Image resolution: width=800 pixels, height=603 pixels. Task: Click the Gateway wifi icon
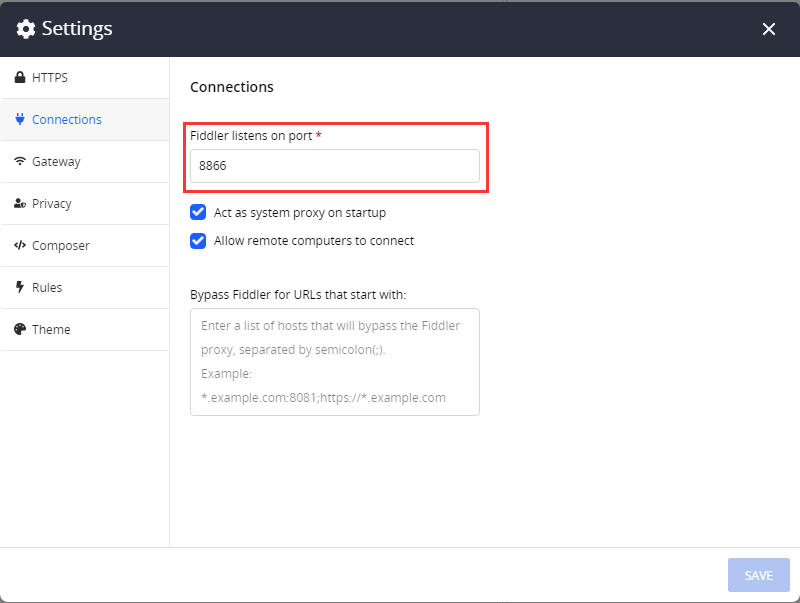coord(20,161)
